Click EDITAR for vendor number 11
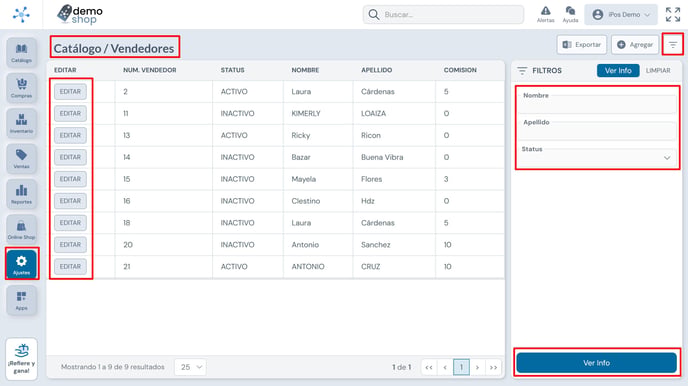Screen dimensions: 688x386 click(x=70, y=114)
